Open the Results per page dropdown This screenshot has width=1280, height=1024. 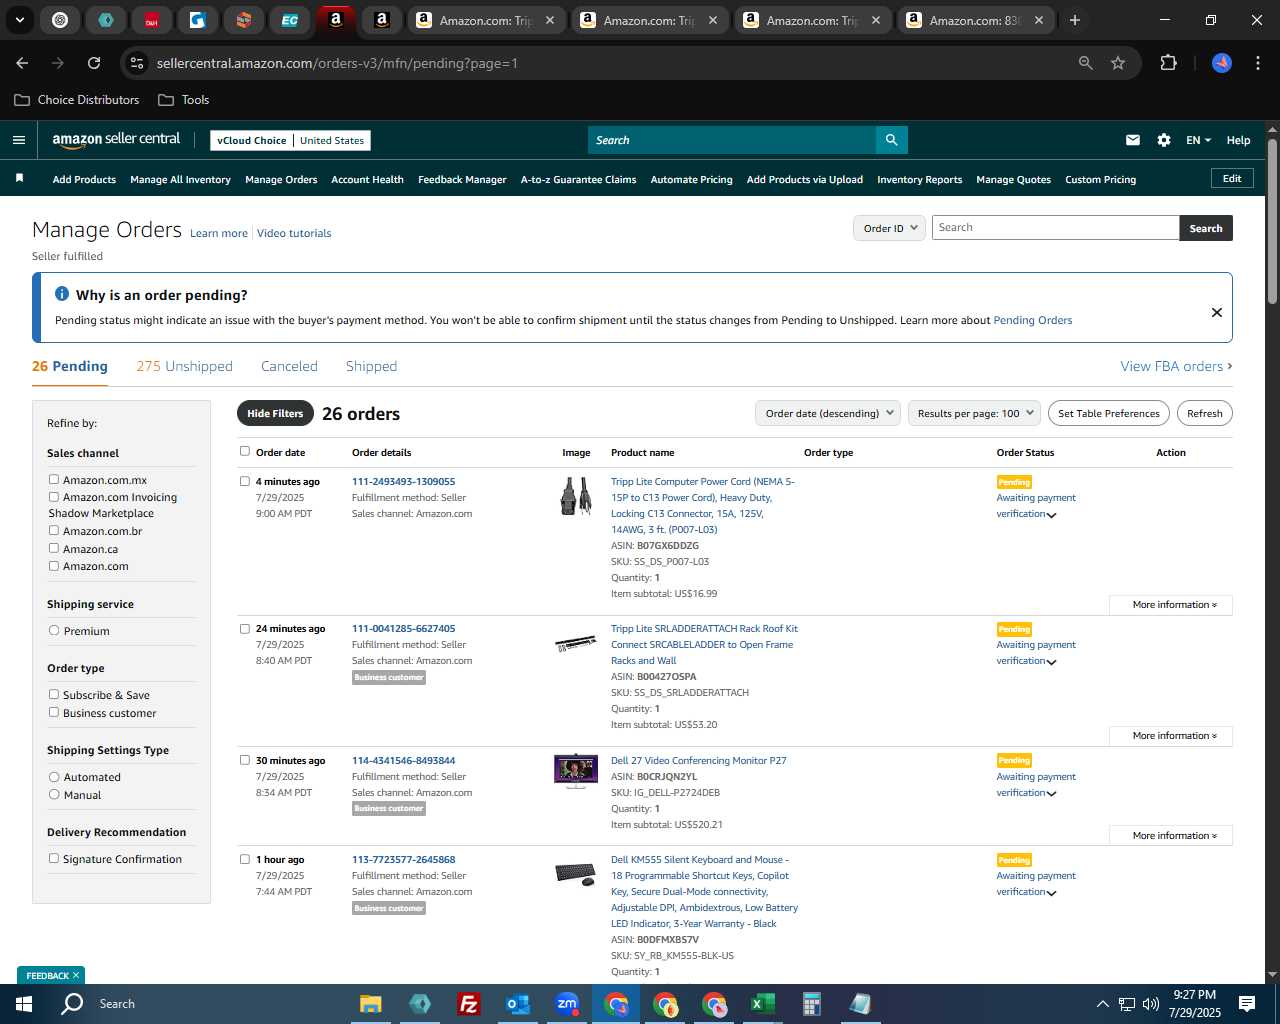975,413
